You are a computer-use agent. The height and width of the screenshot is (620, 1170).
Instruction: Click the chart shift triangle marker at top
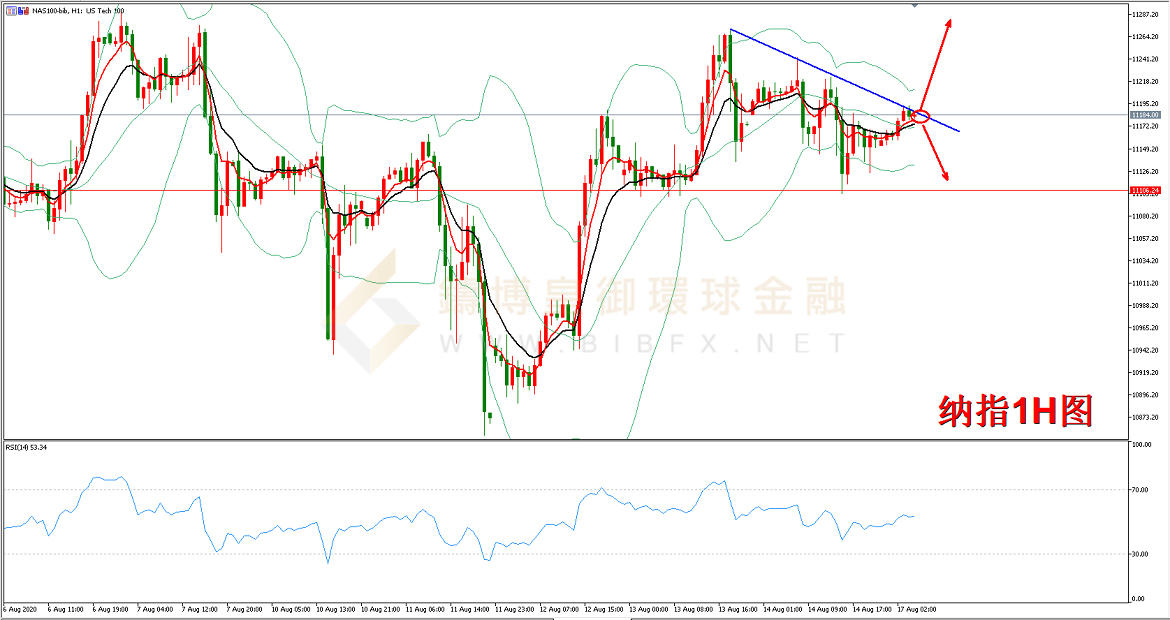pos(914,5)
